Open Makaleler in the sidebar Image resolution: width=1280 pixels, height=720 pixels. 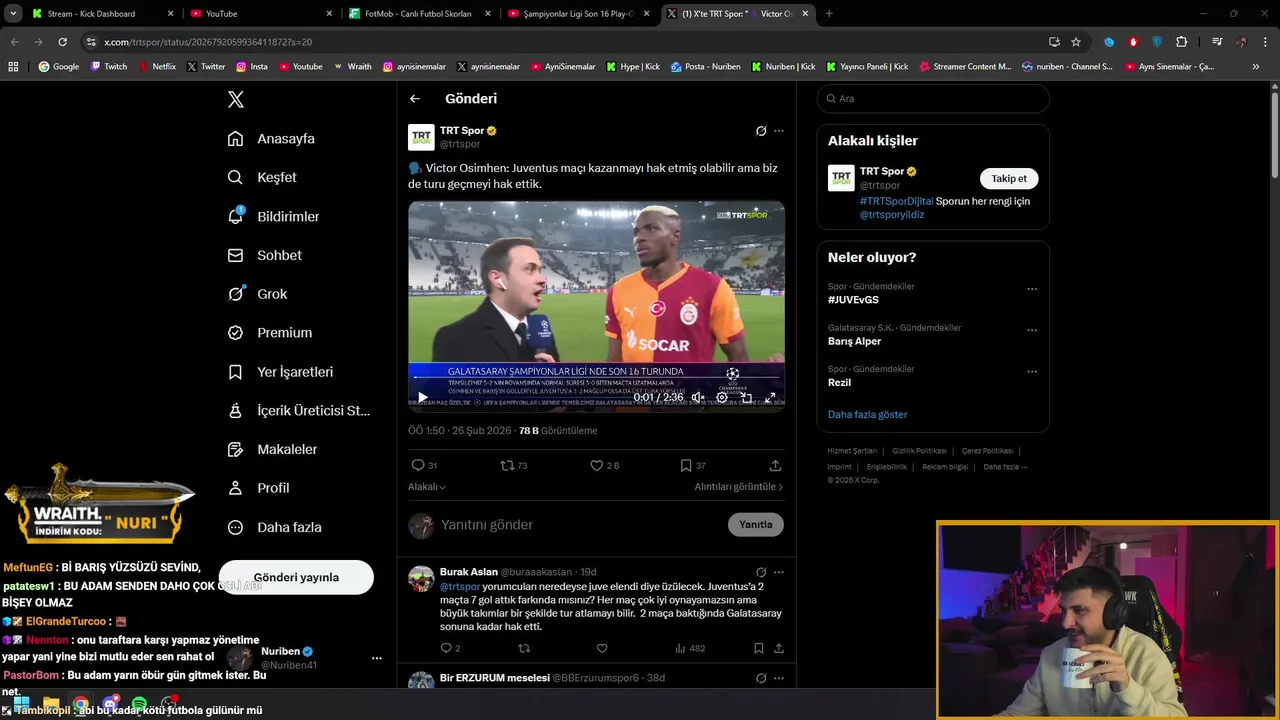tap(272, 449)
